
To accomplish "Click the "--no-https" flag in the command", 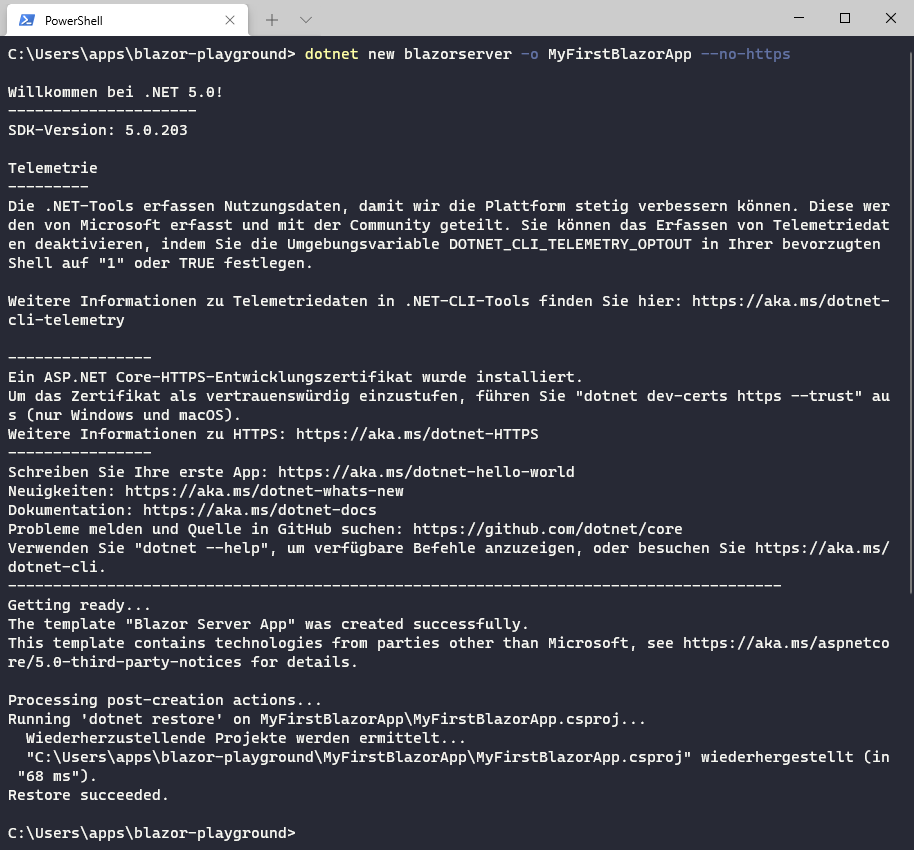I will click(x=745, y=54).
